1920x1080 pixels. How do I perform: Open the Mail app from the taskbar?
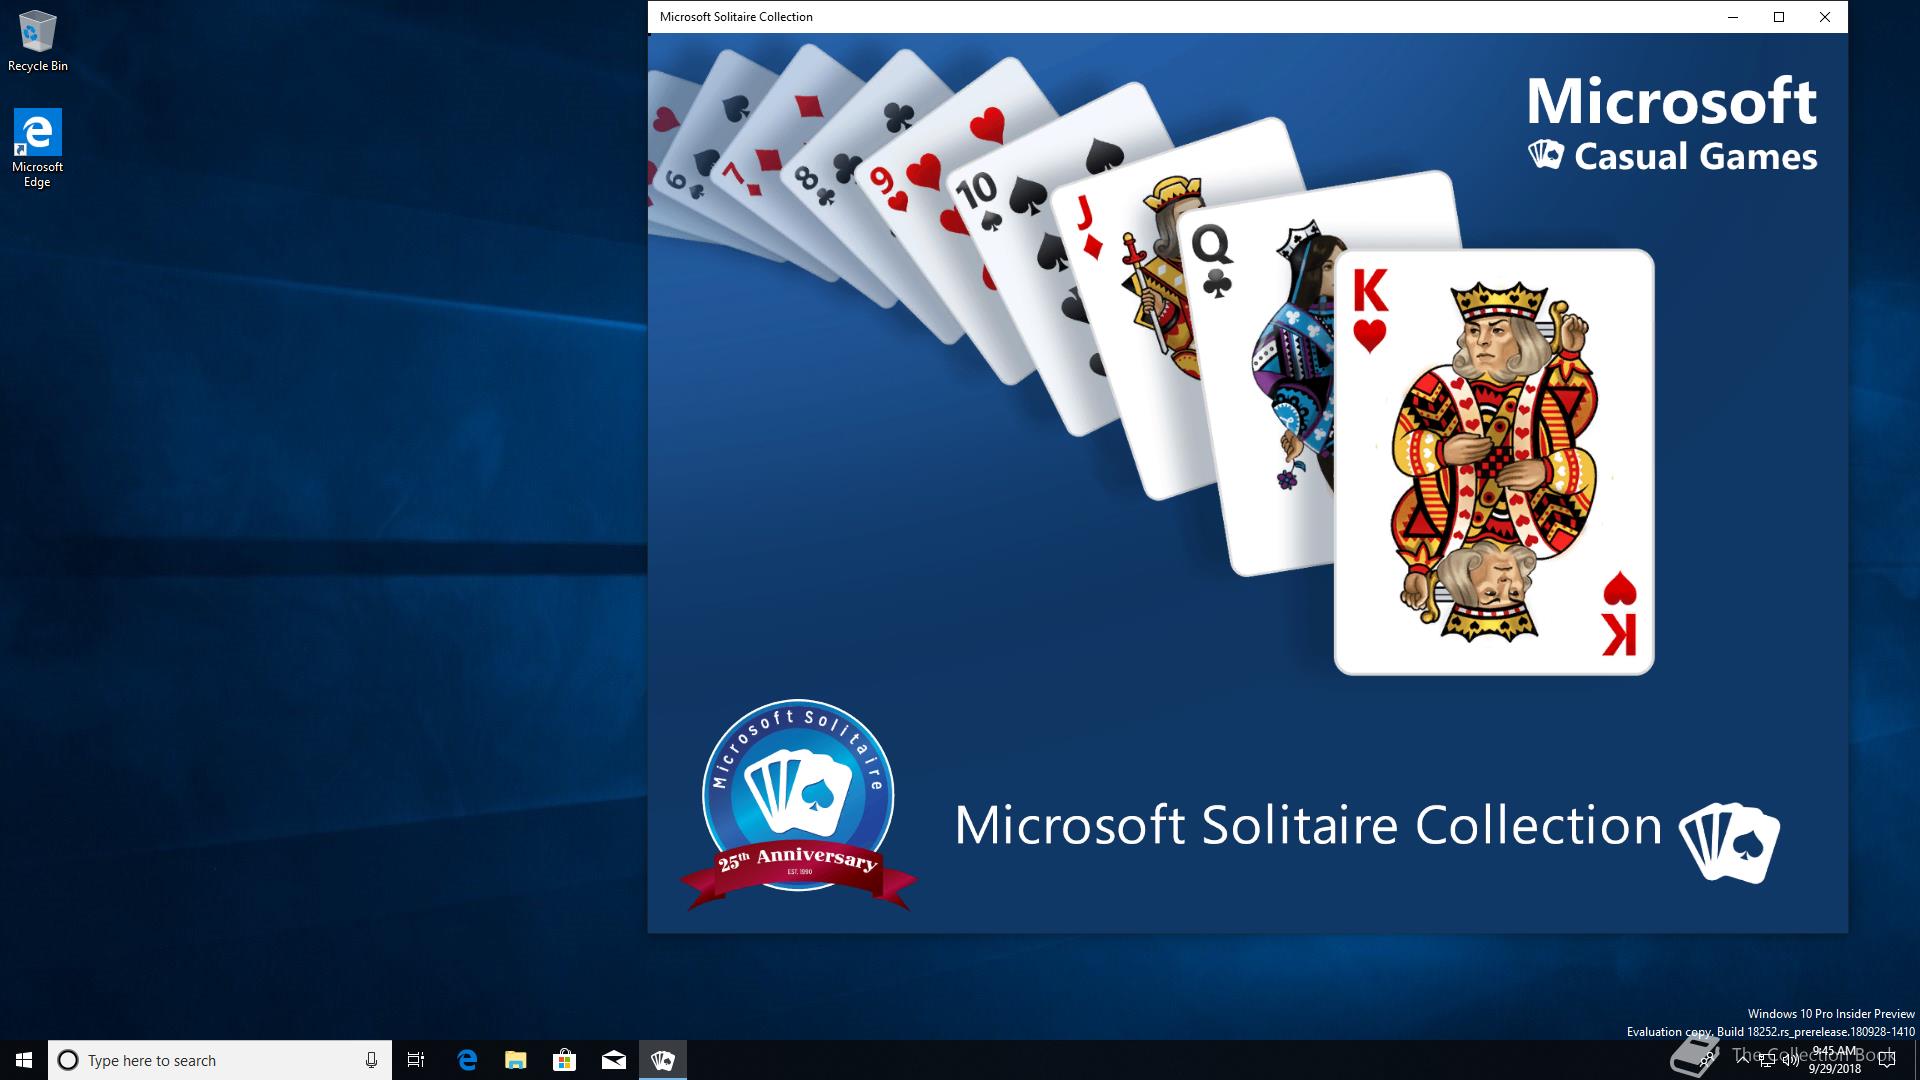pyautogui.click(x=613, y=1060)
